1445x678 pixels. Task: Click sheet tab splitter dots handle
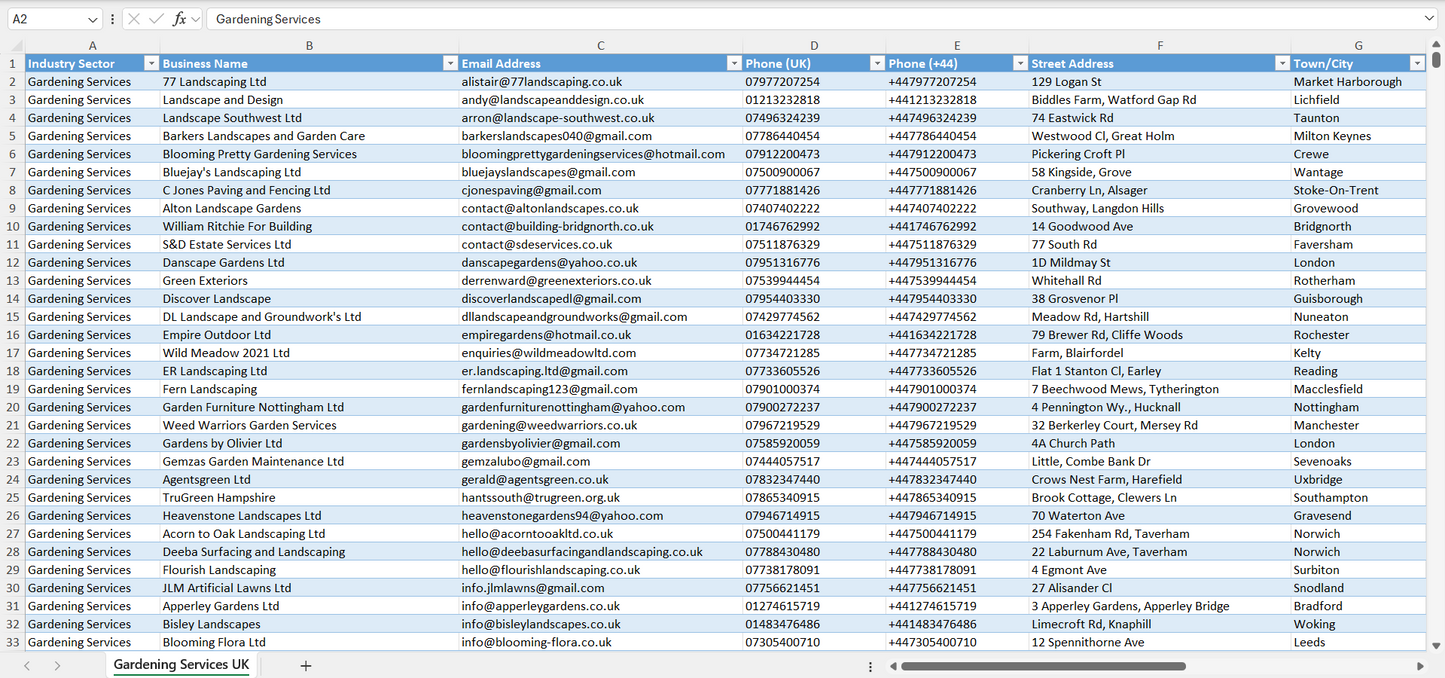(x=870, y=666)
